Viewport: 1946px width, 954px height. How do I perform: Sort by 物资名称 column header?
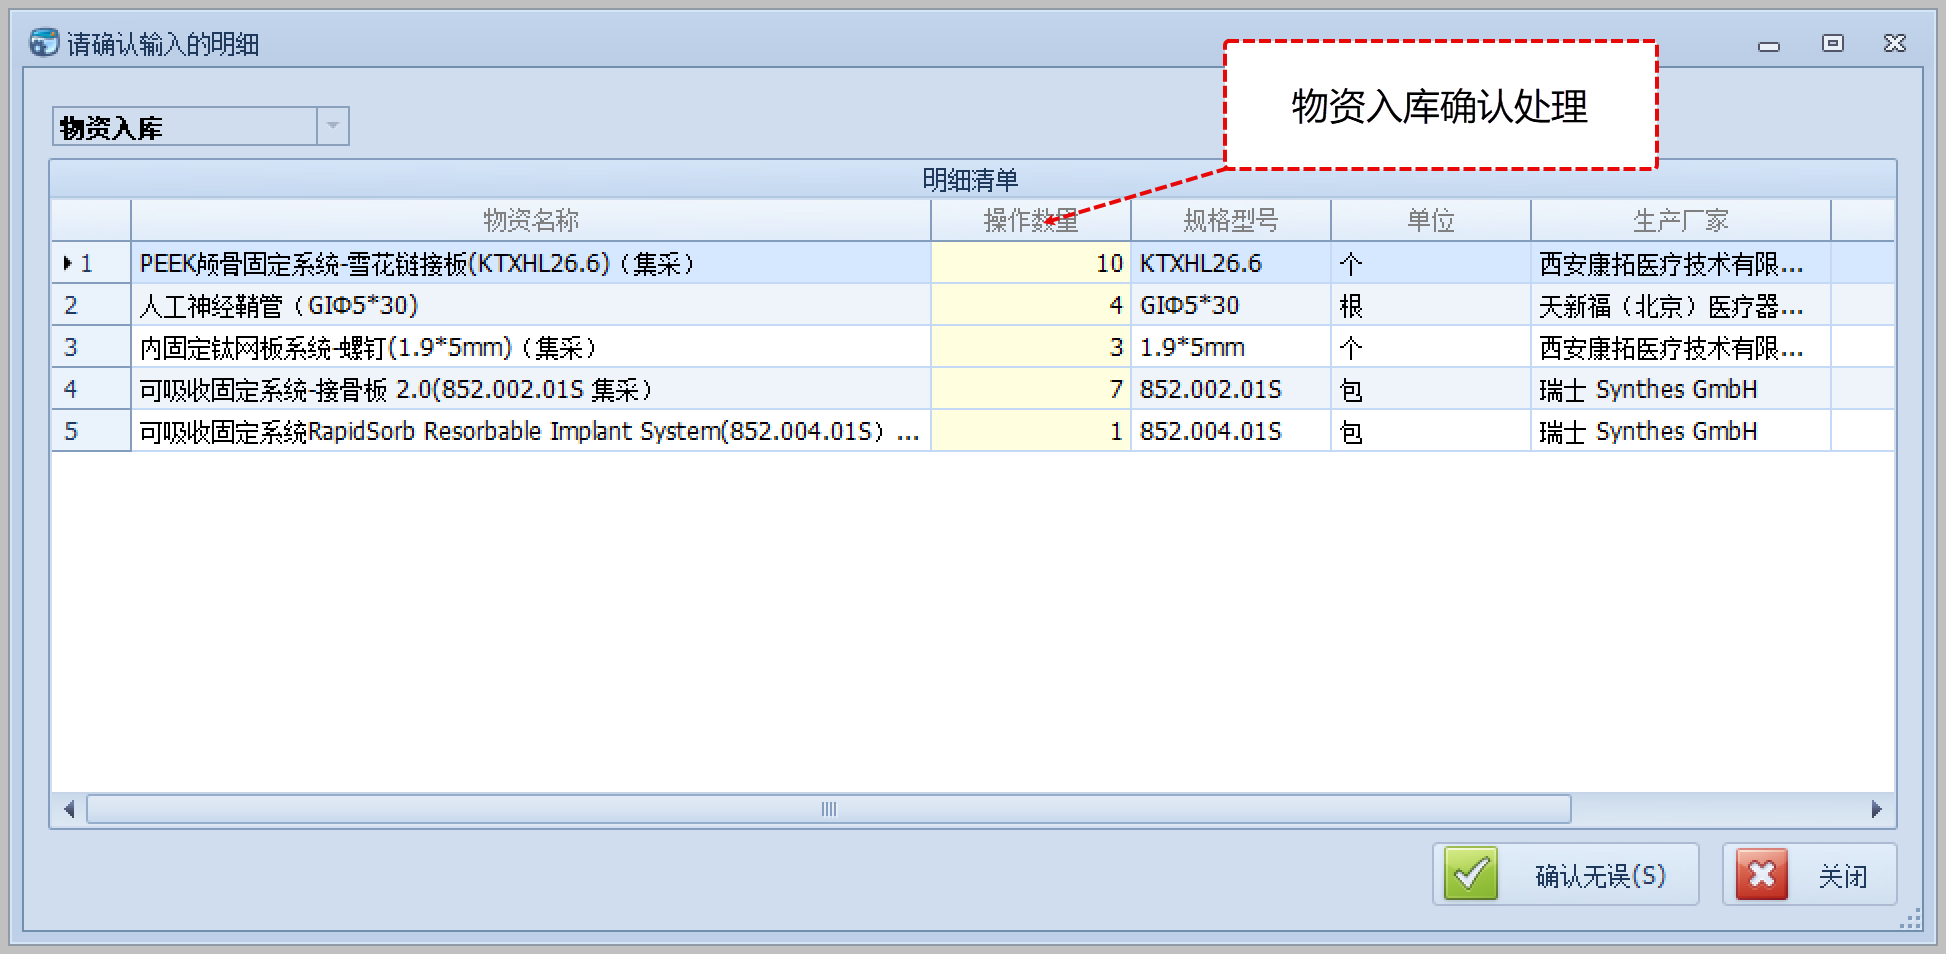pyautogui.click(x=531, y=220)
